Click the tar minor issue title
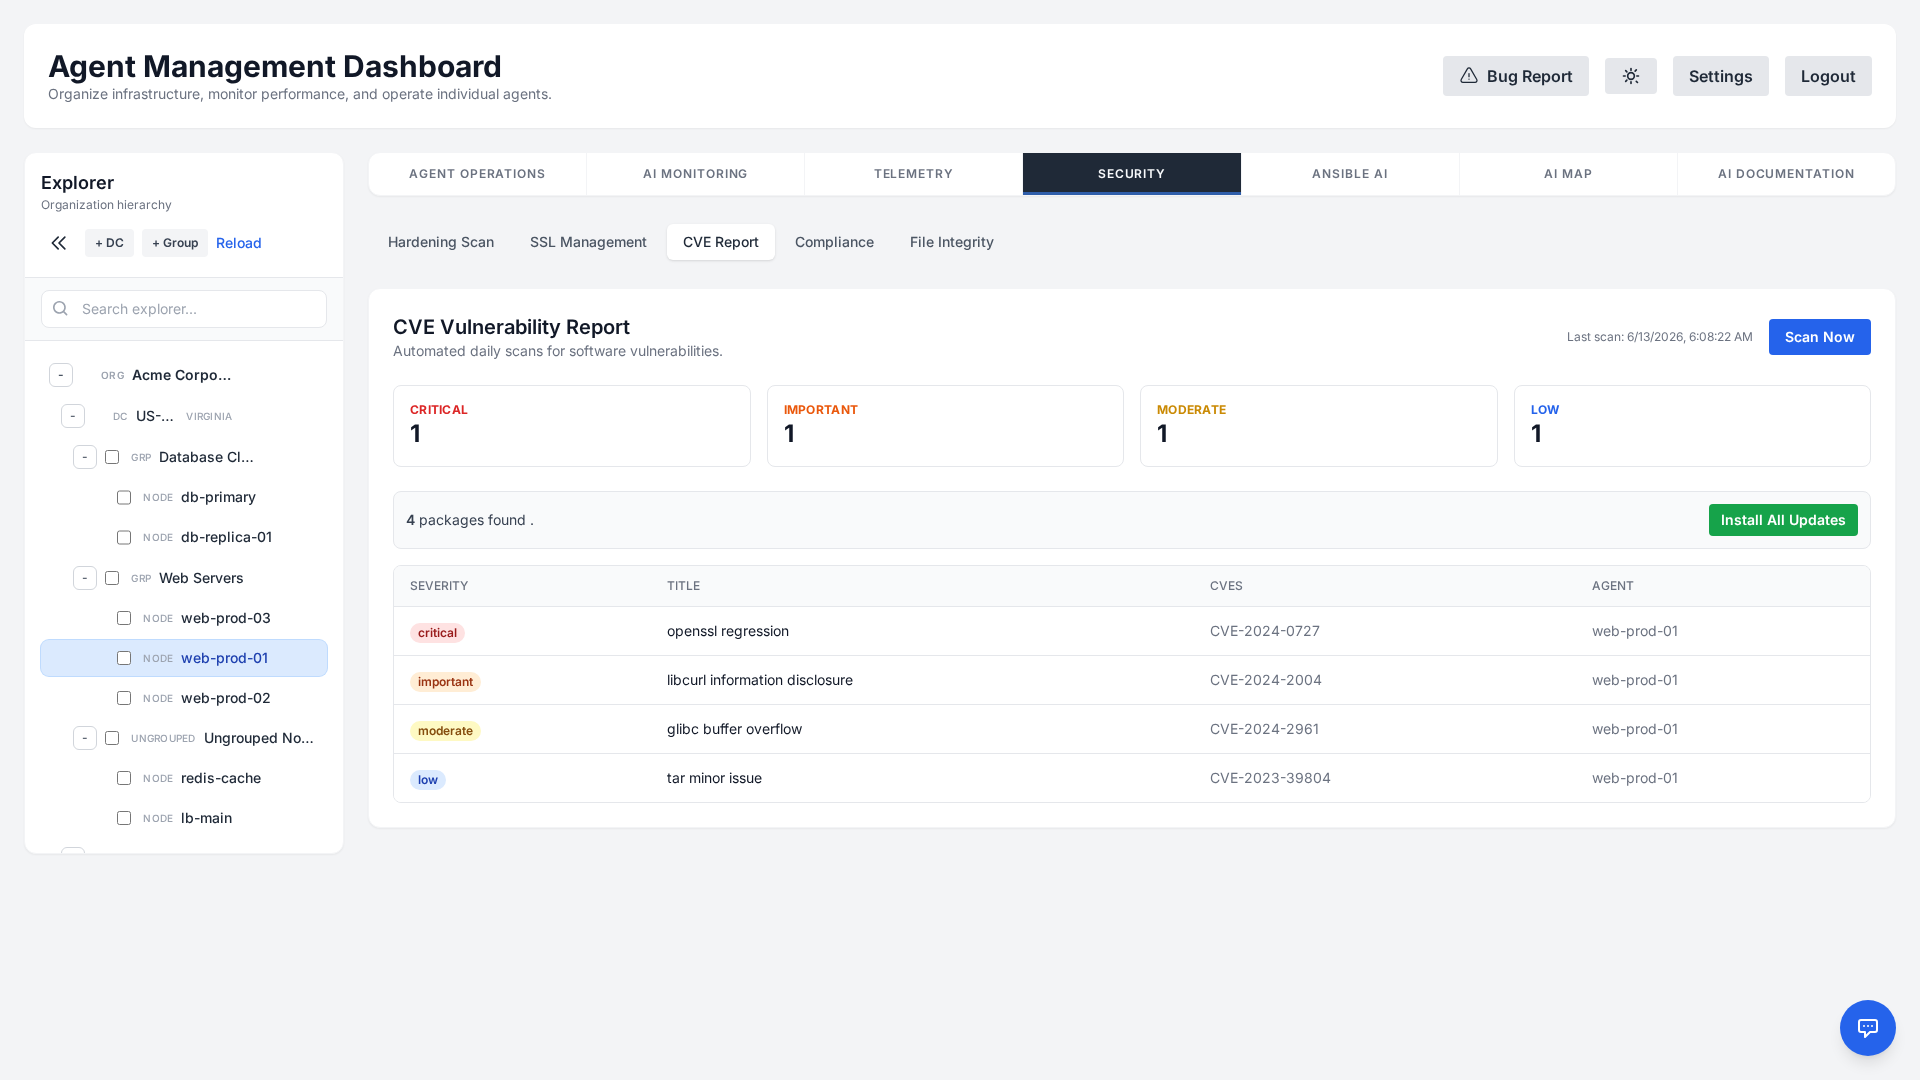This screenshot has height=1080, width=1920. (x=714, y=778)
